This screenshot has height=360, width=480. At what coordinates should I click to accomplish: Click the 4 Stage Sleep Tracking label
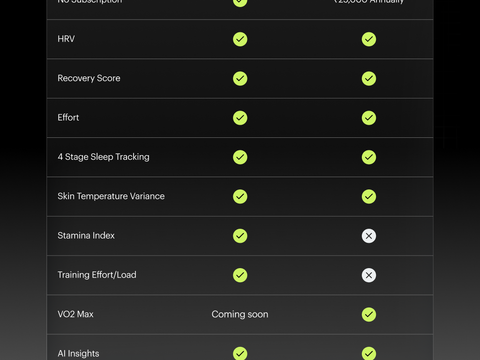tap(103, 157)
